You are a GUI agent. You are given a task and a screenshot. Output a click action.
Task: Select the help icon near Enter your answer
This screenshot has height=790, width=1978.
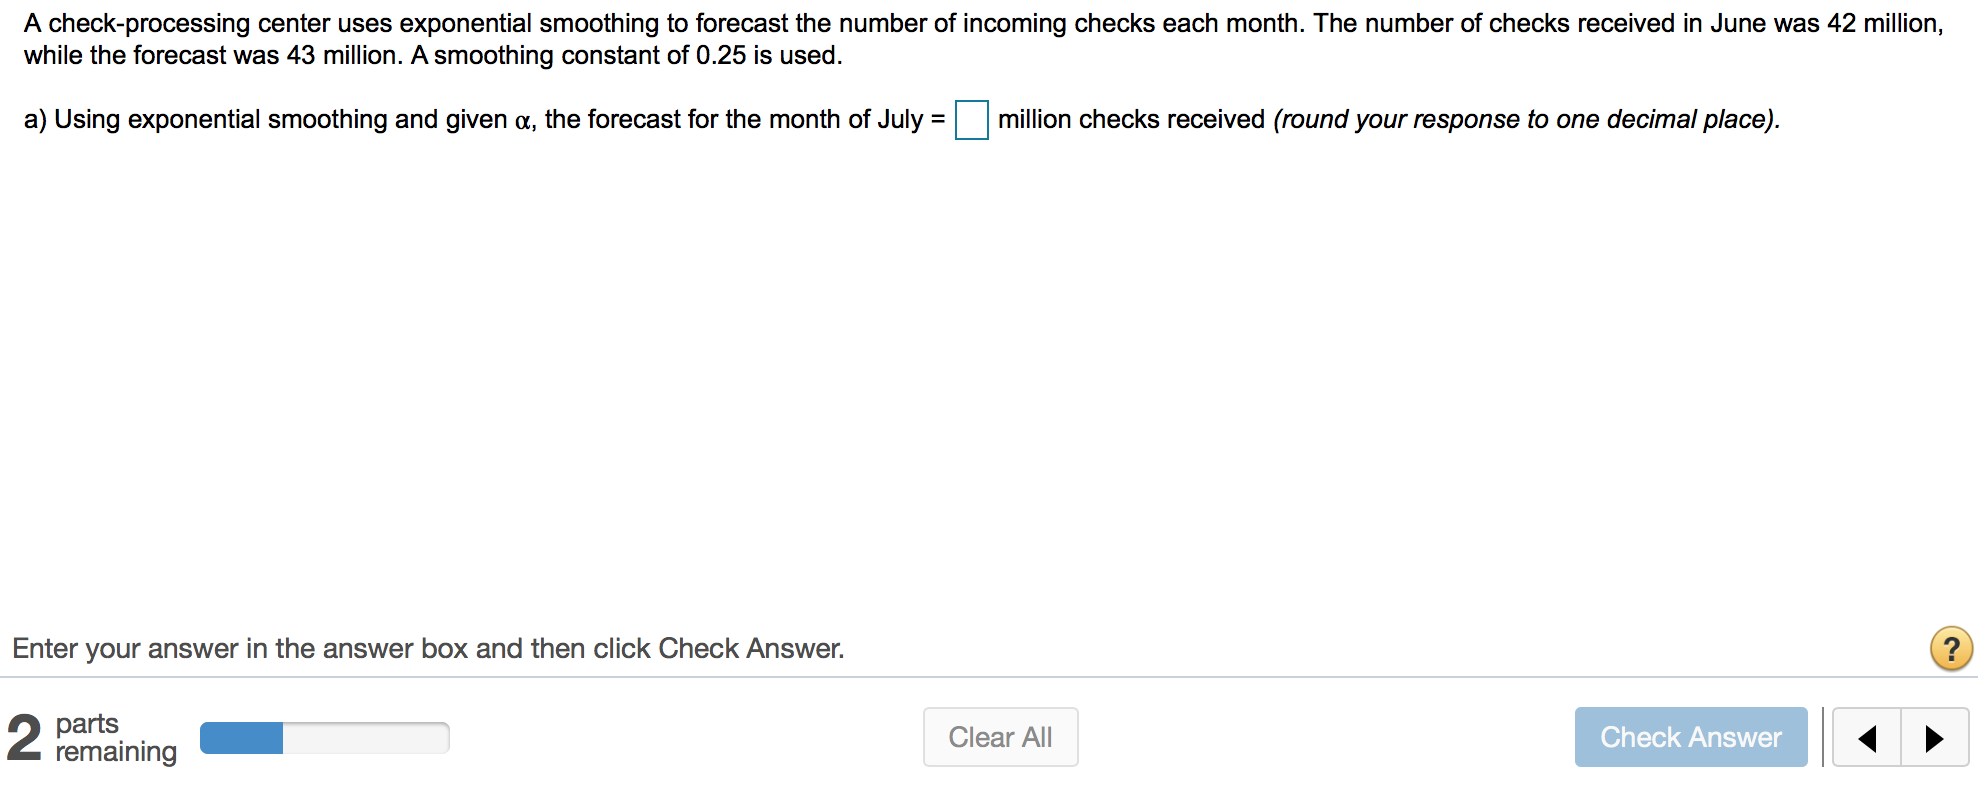point(1951,649)
